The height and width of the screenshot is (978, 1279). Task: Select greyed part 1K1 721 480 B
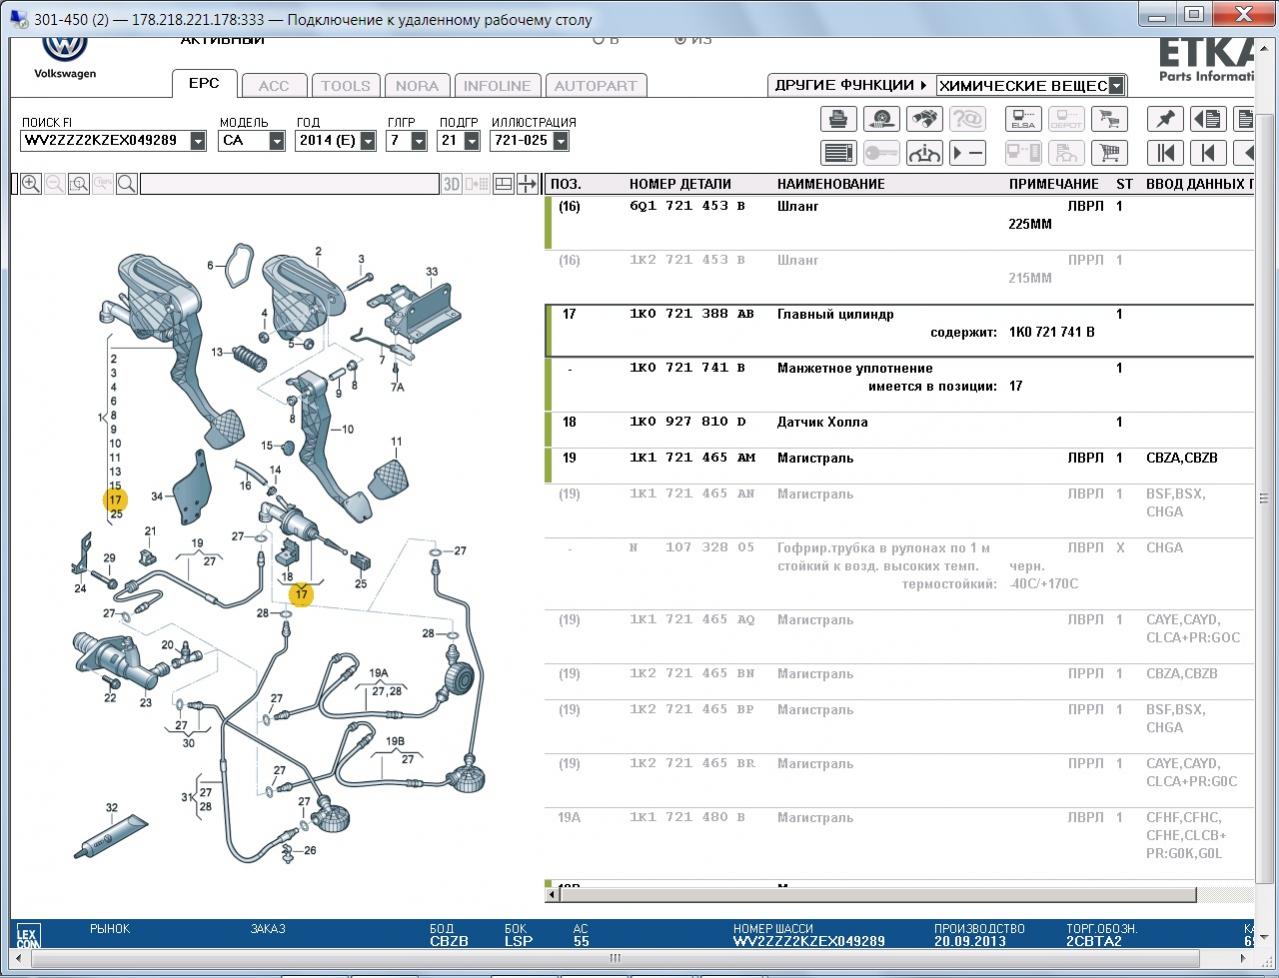[x=687, y=818]
